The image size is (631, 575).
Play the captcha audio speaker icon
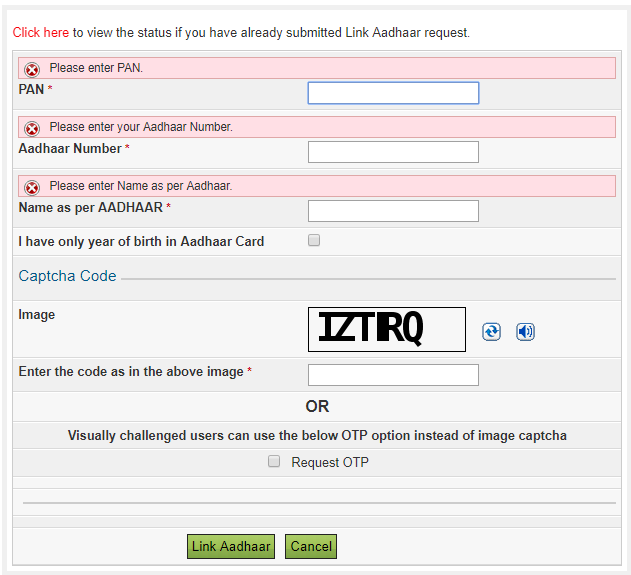click(525, 332)
